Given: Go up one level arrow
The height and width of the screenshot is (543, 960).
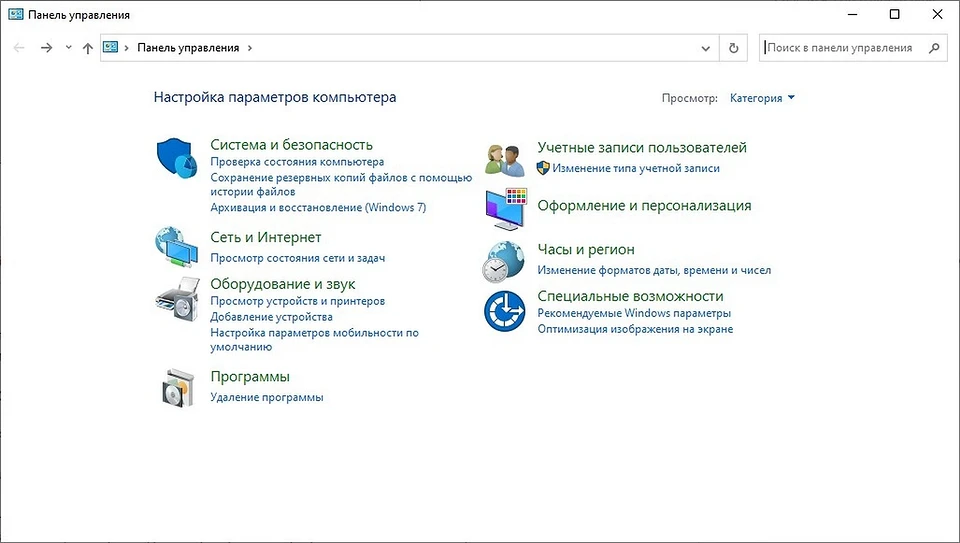Looking at the screenshot, I should point(88,48).
